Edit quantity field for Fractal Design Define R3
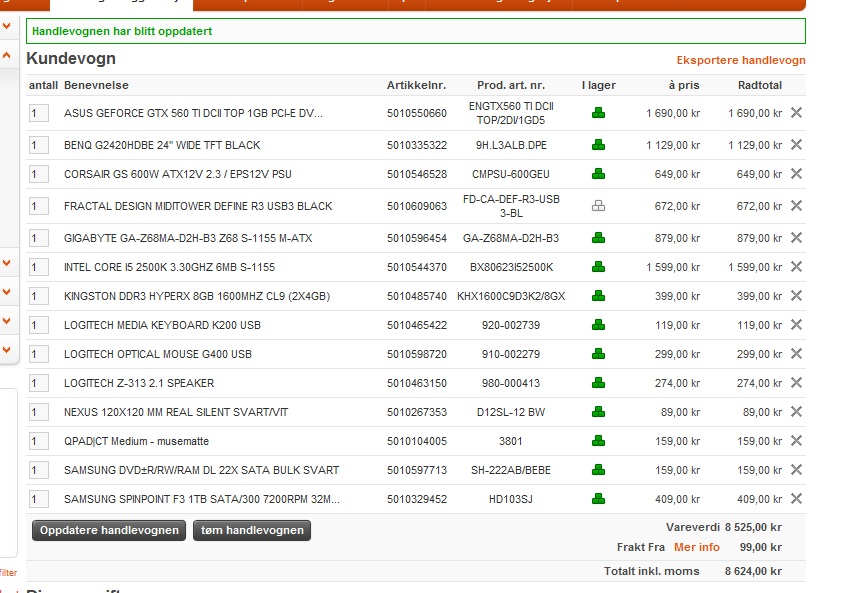The image size is (841, 593). point(39,206)
